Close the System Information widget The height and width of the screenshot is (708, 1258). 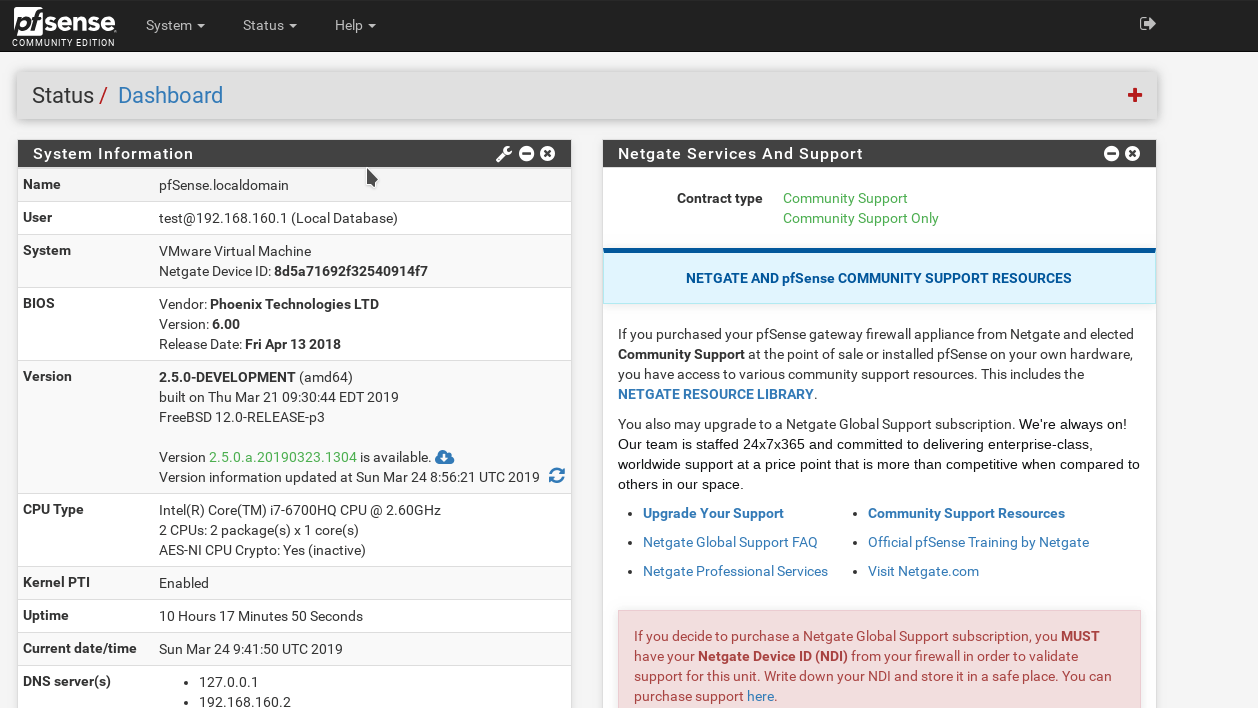point(548,153)
